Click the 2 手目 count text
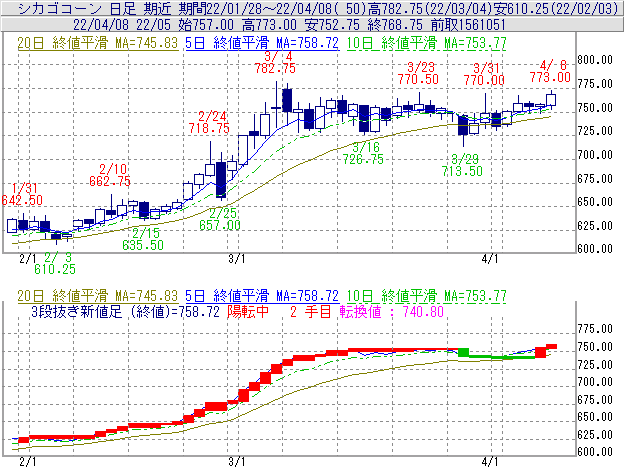Image resolution: width=624 pixels, height=475 pixels. (x=310, y=311)
